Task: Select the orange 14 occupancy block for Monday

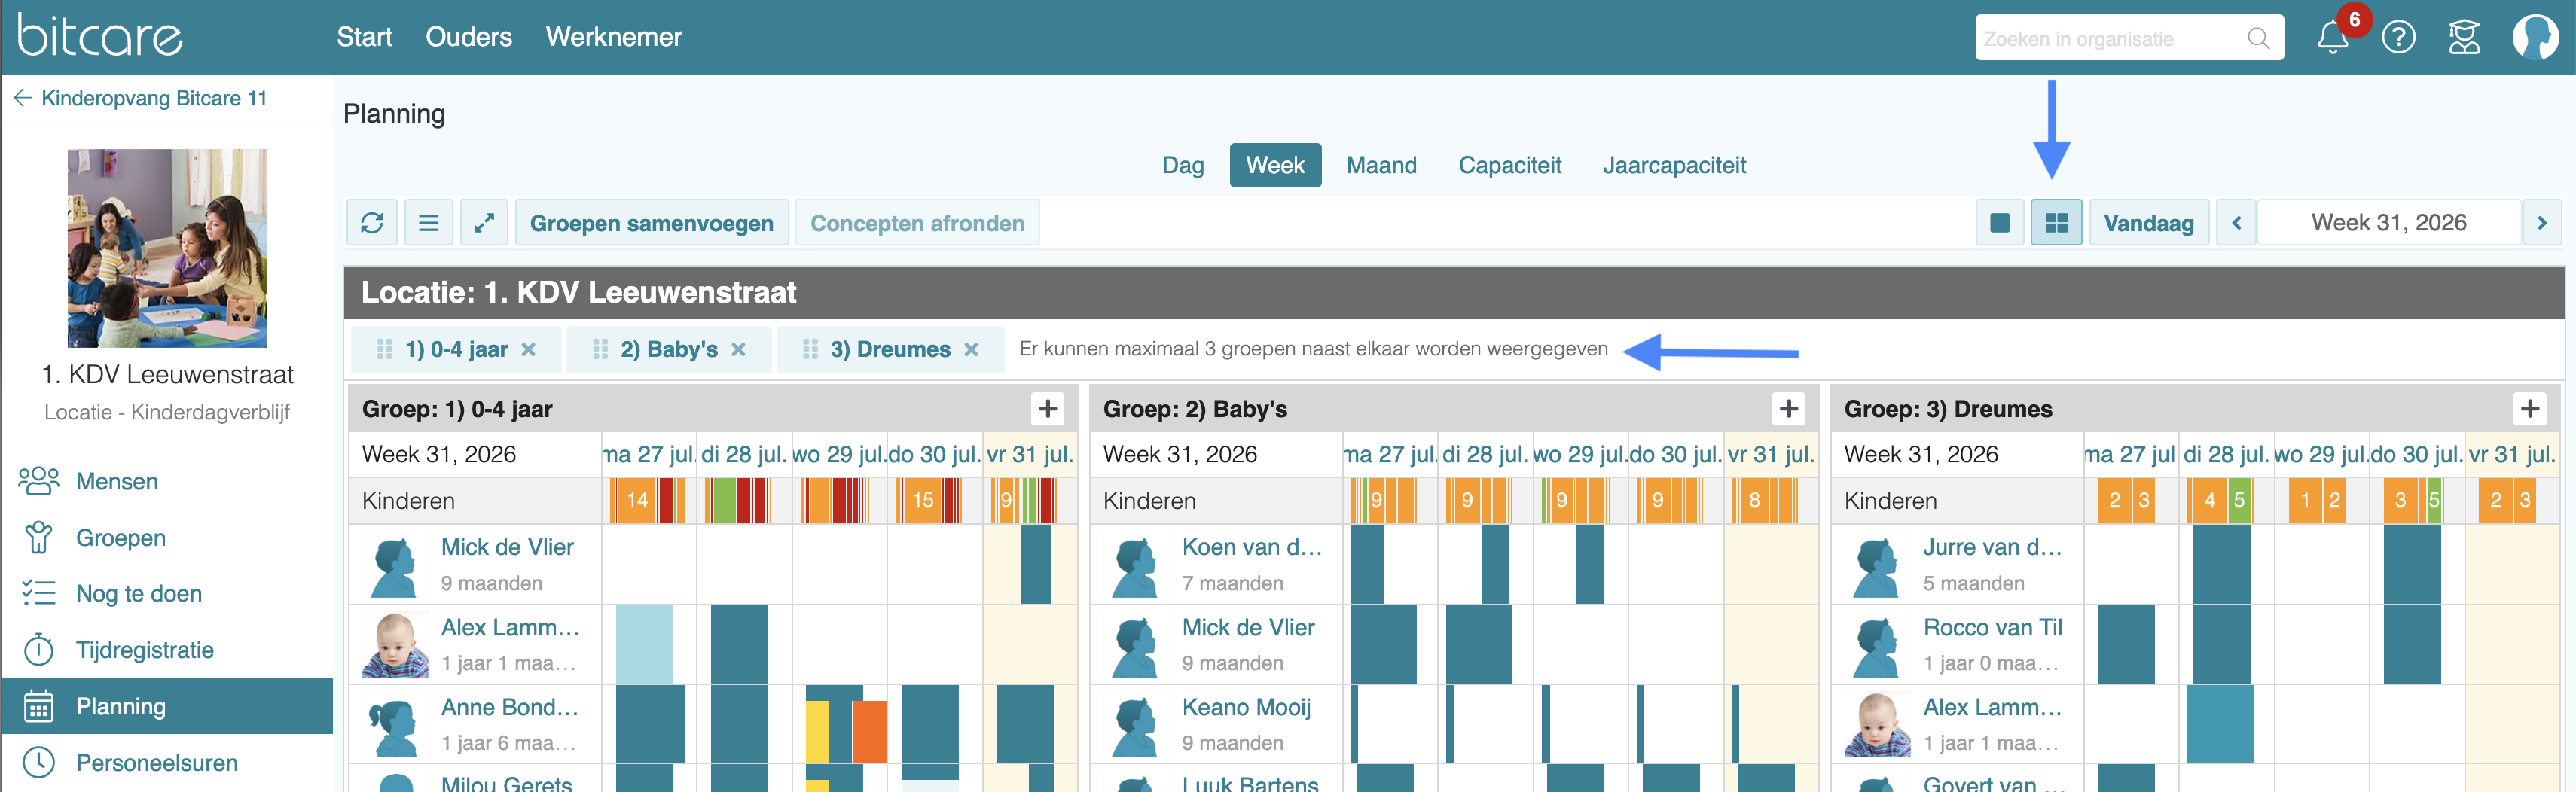Action: pyautogui.click(x=636, y=501)
